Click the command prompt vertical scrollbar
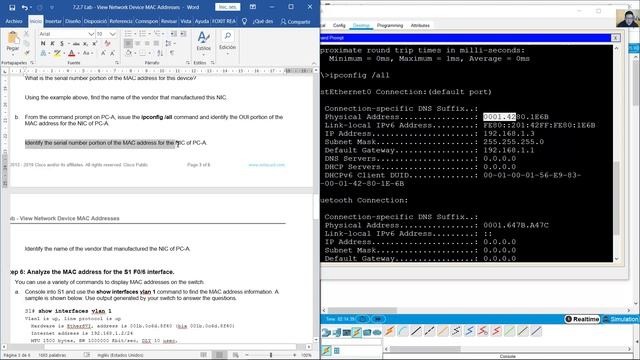This screenshot has width=640, height=360. pos(616,198)
